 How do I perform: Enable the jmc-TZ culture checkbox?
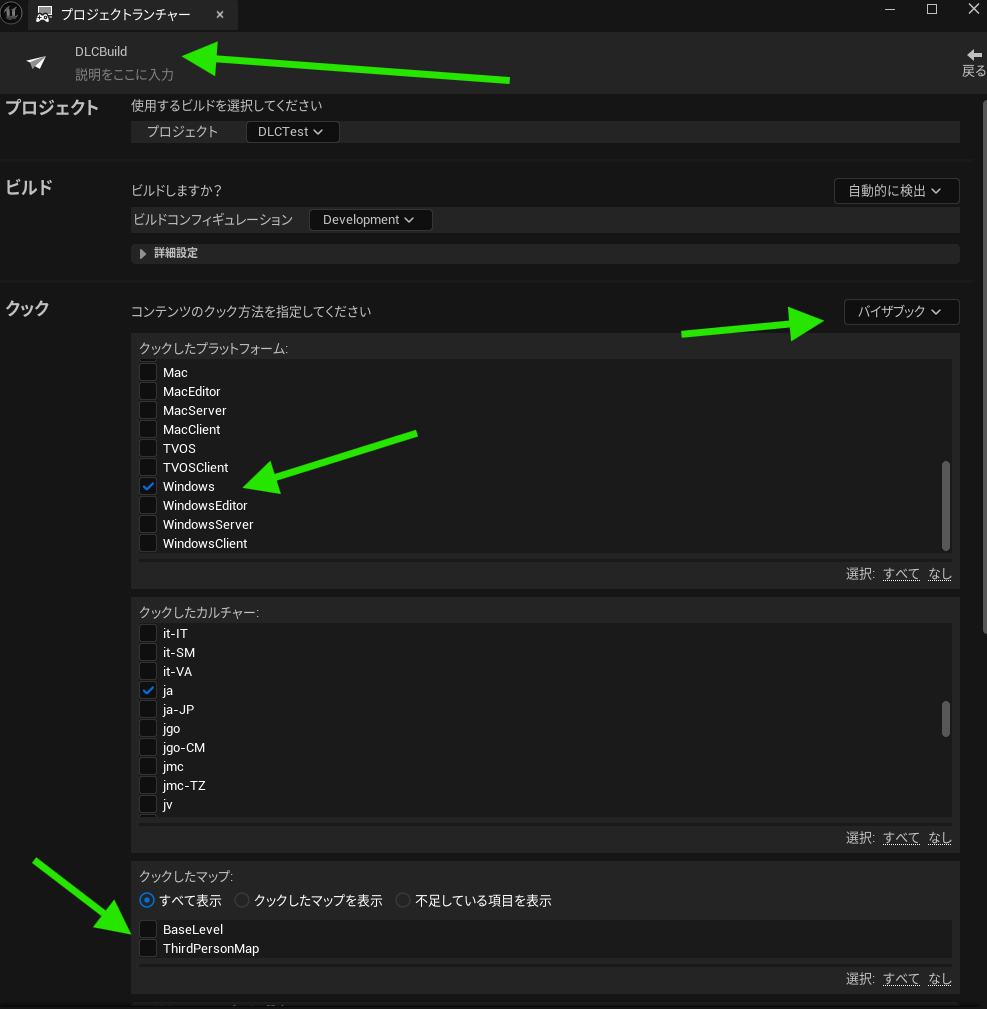click(148, 785)
